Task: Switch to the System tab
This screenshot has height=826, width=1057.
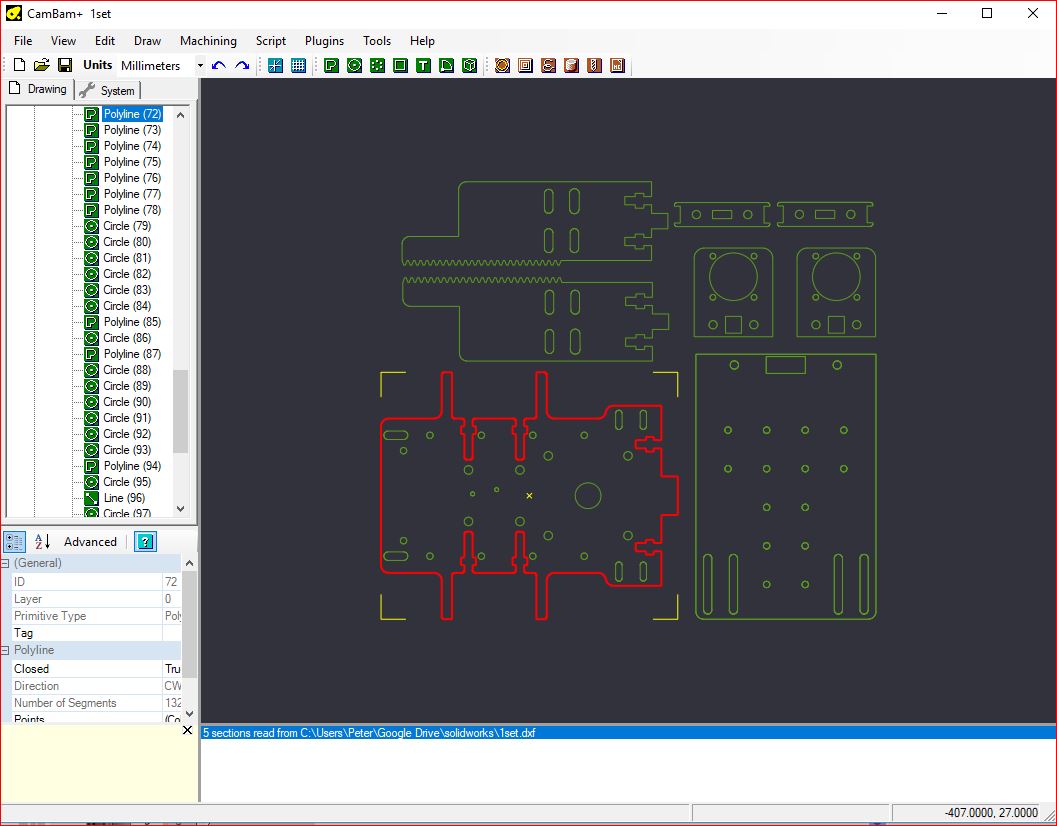Action: click(x=108, y=90)
